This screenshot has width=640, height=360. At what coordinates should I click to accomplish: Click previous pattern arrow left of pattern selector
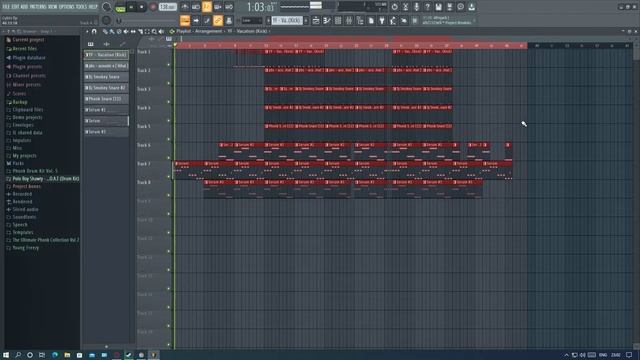click(268, 20)
